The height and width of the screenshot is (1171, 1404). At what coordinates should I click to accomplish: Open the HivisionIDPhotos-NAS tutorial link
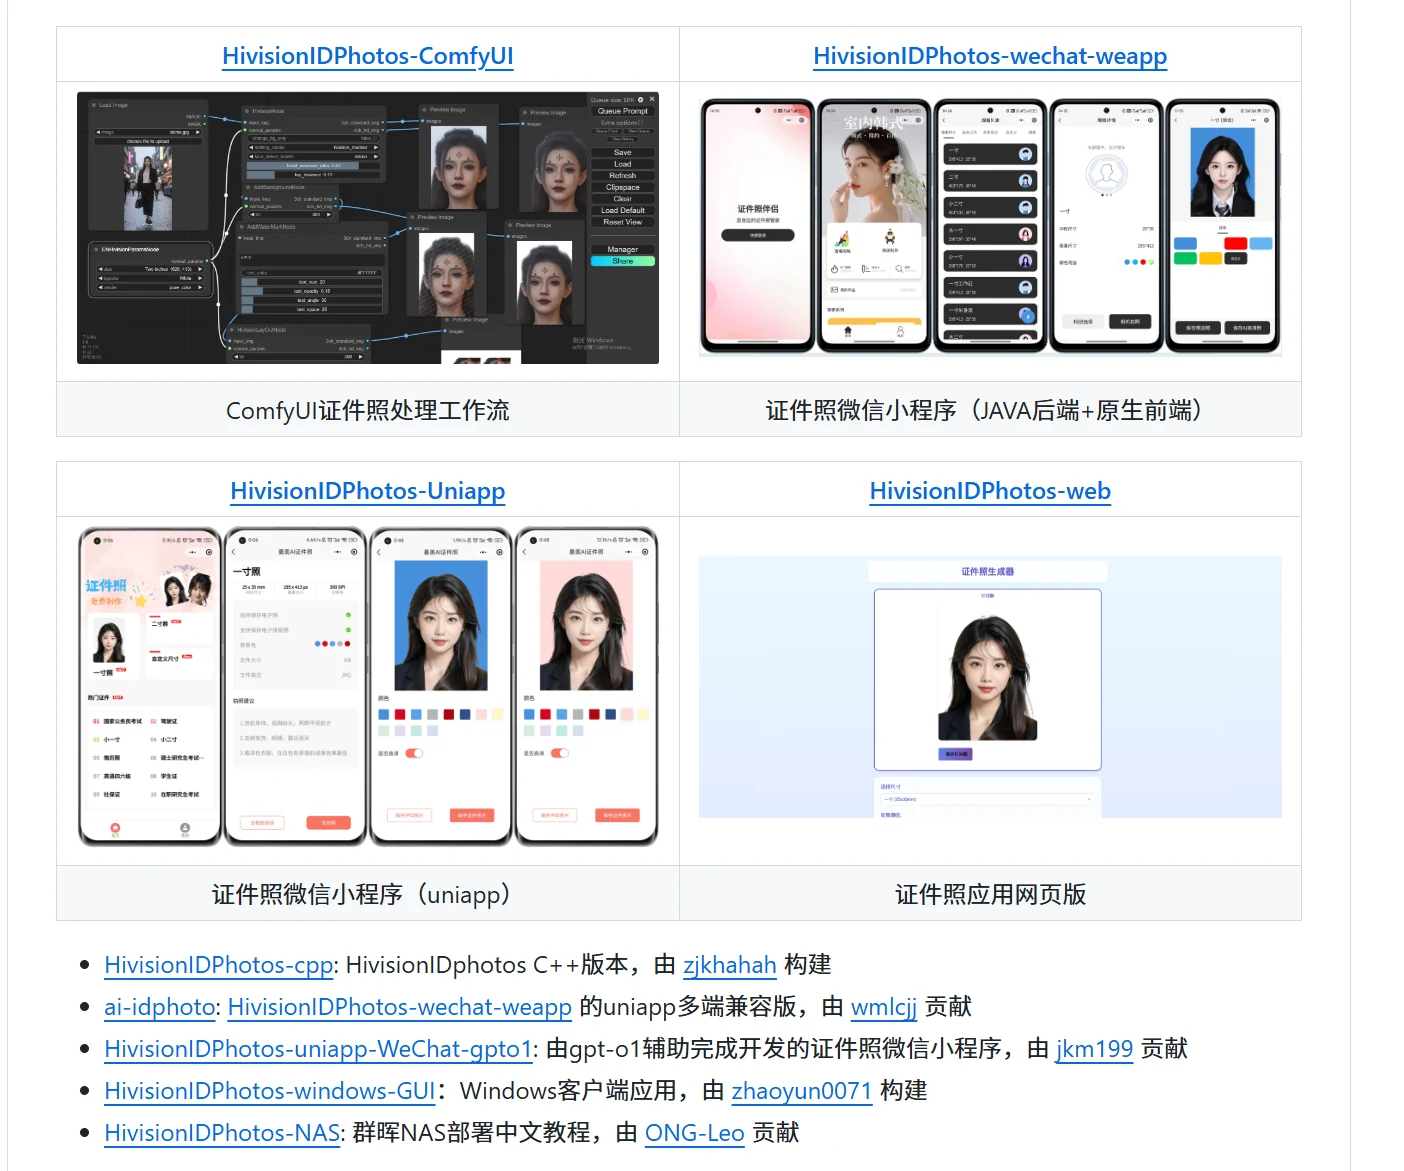click(222, 1133)
